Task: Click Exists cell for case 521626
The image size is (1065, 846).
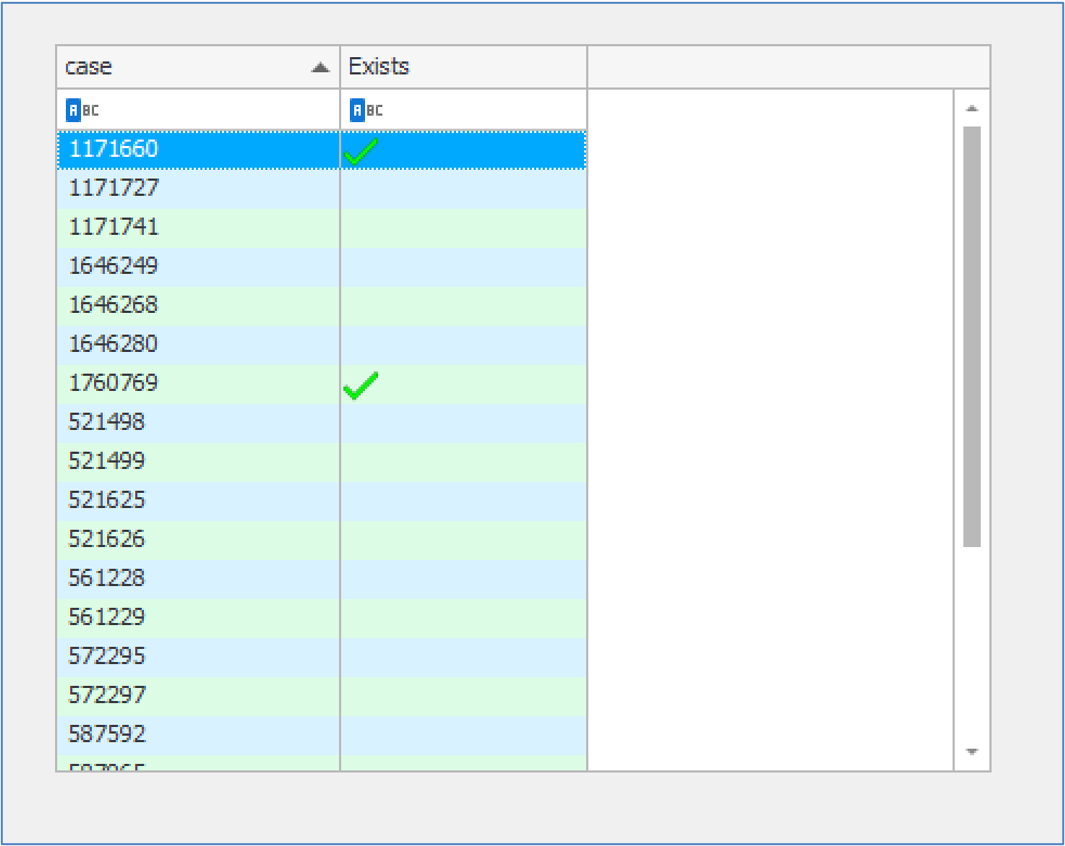Action: (x=463, y=539)
